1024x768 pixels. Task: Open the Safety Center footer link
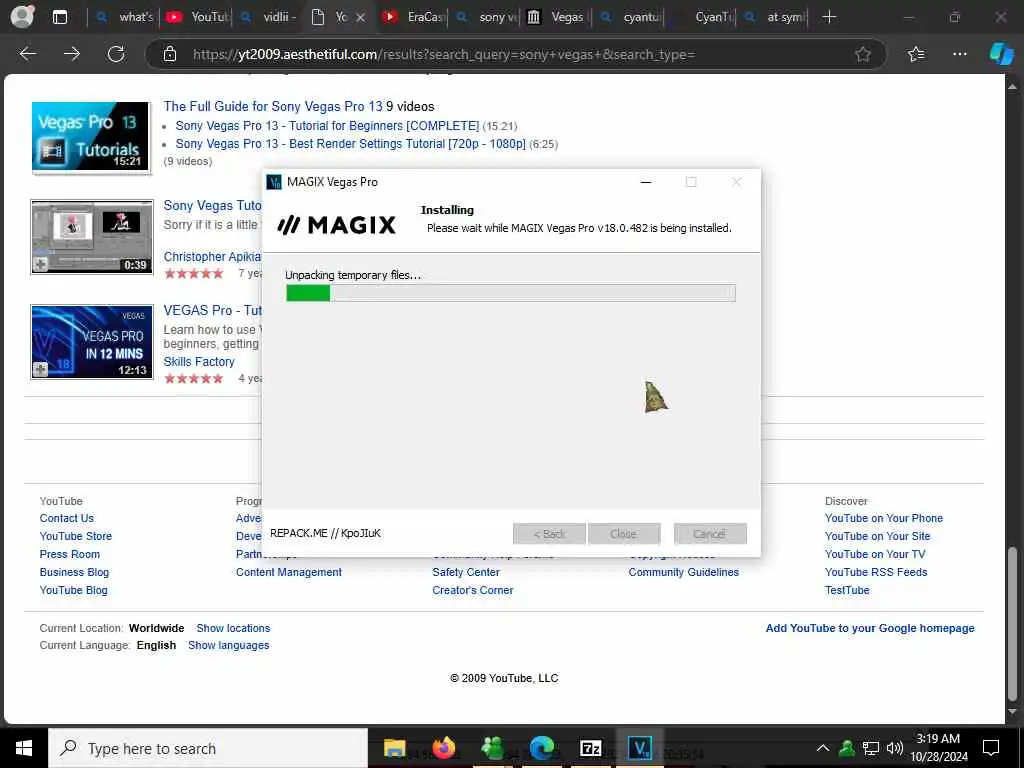(x=466, y=572)
